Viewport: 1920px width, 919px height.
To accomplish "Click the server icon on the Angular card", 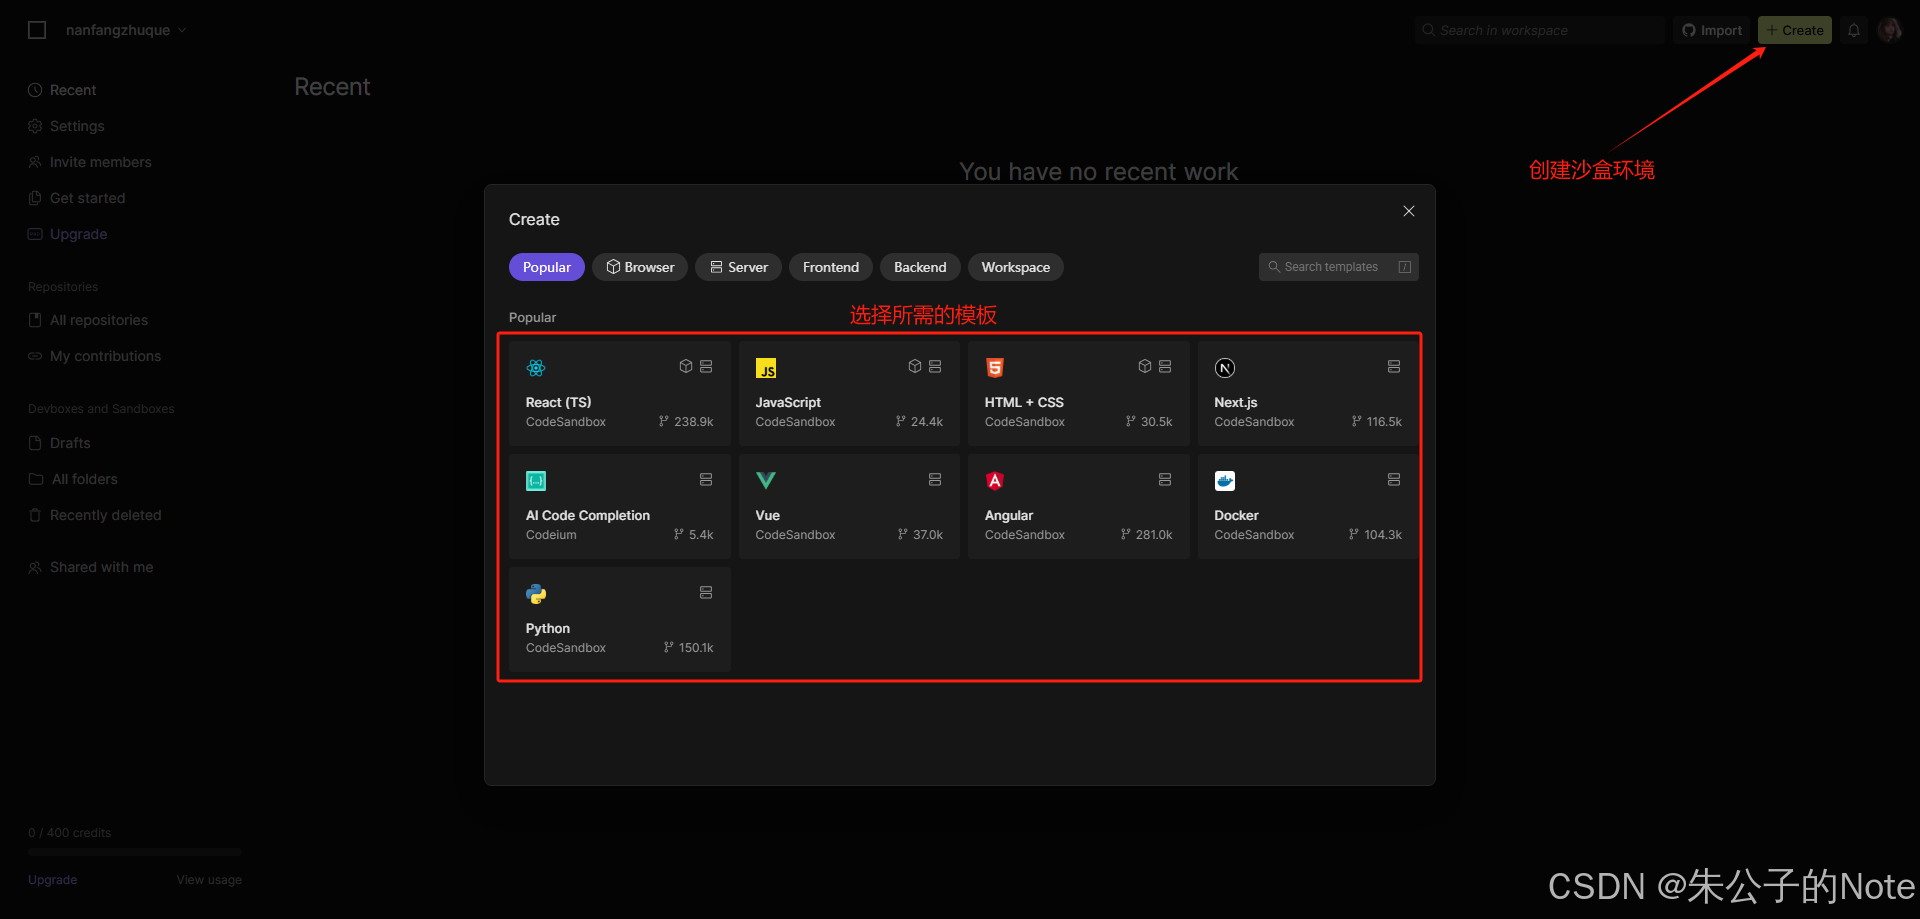I will point(1165,480).
